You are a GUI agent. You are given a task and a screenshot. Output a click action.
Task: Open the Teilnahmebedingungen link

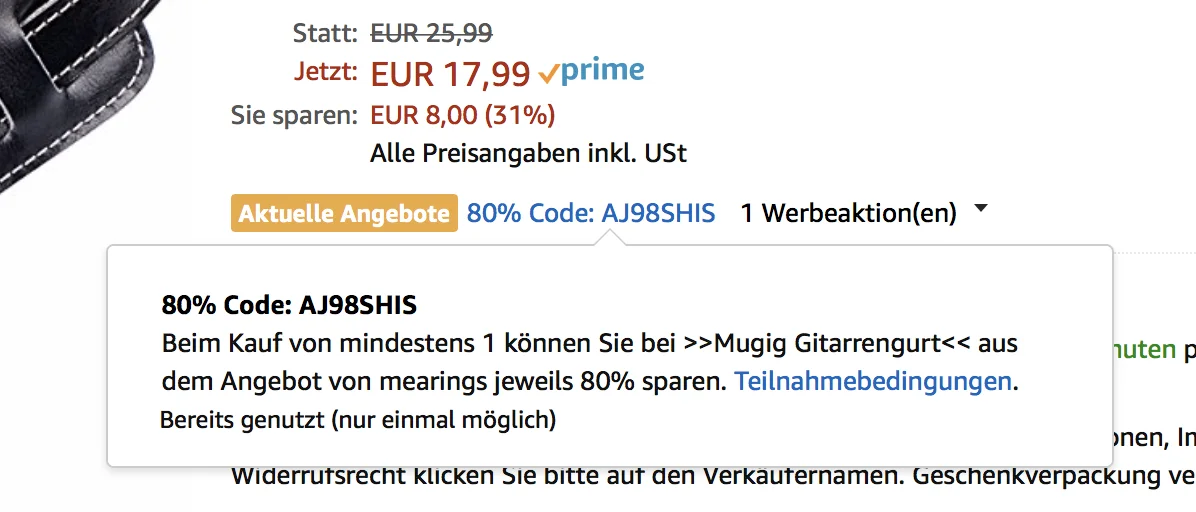tap(873, 381)
